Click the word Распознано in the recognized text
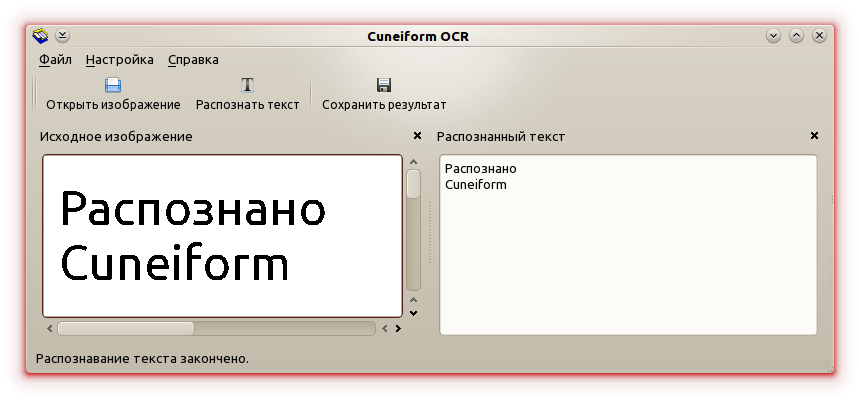This screenshot has width=859, height=400. (480, 169)
